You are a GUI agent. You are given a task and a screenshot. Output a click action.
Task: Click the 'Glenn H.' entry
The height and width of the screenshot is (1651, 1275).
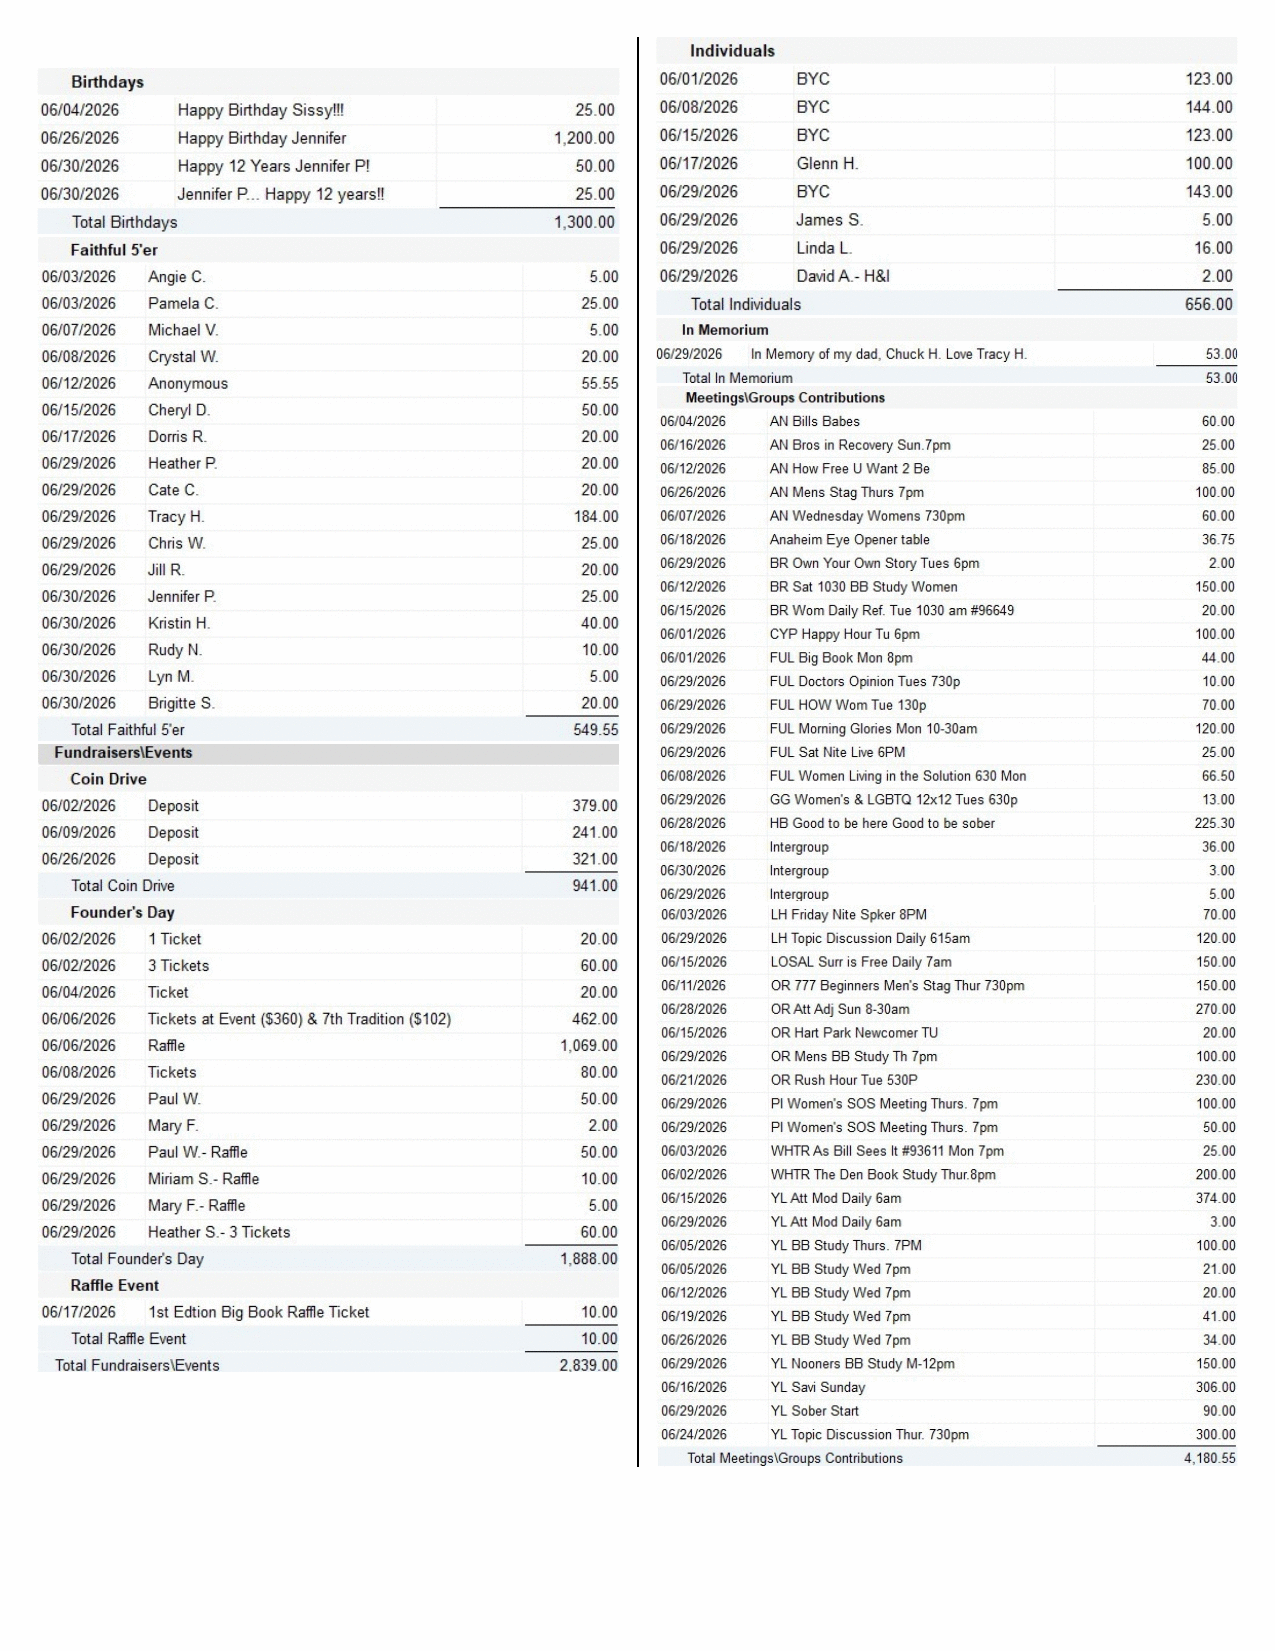pos(827,163)
